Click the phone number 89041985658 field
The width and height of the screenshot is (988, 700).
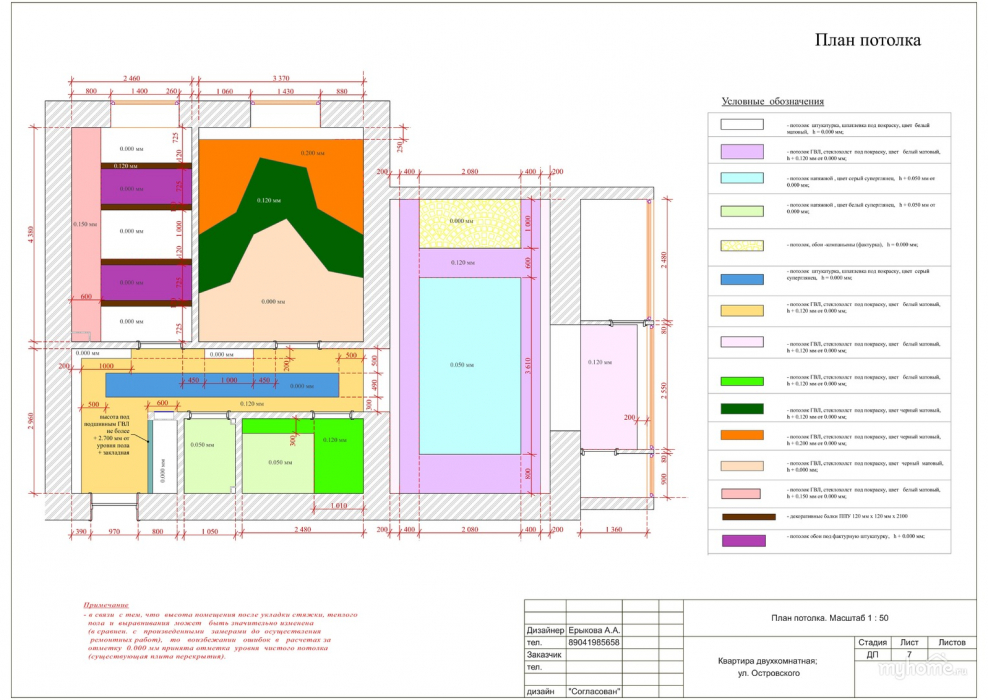[x=594, y=643]
